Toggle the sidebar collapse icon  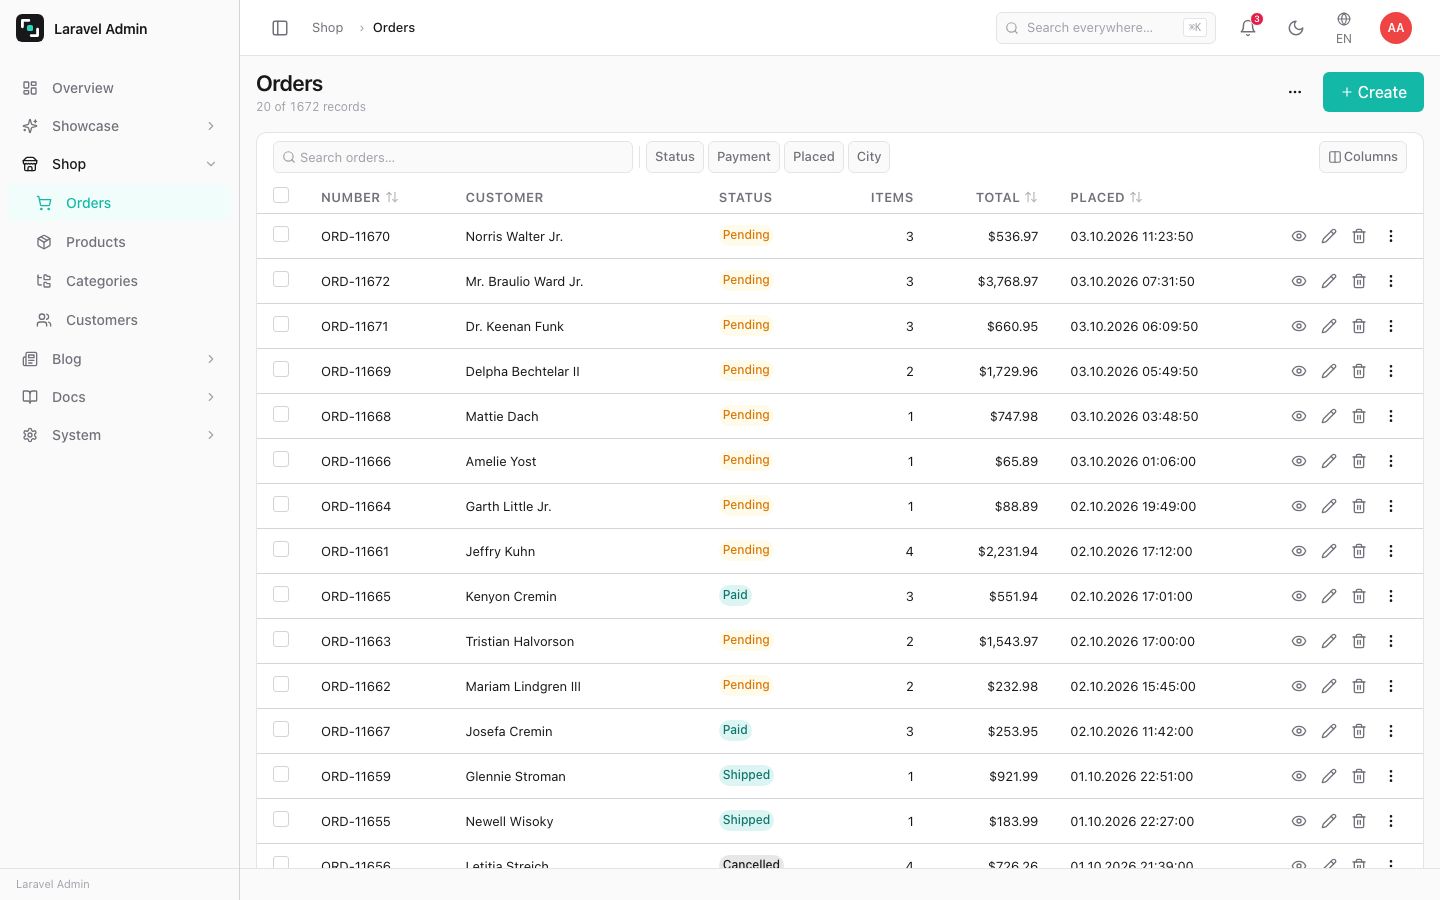280,28
